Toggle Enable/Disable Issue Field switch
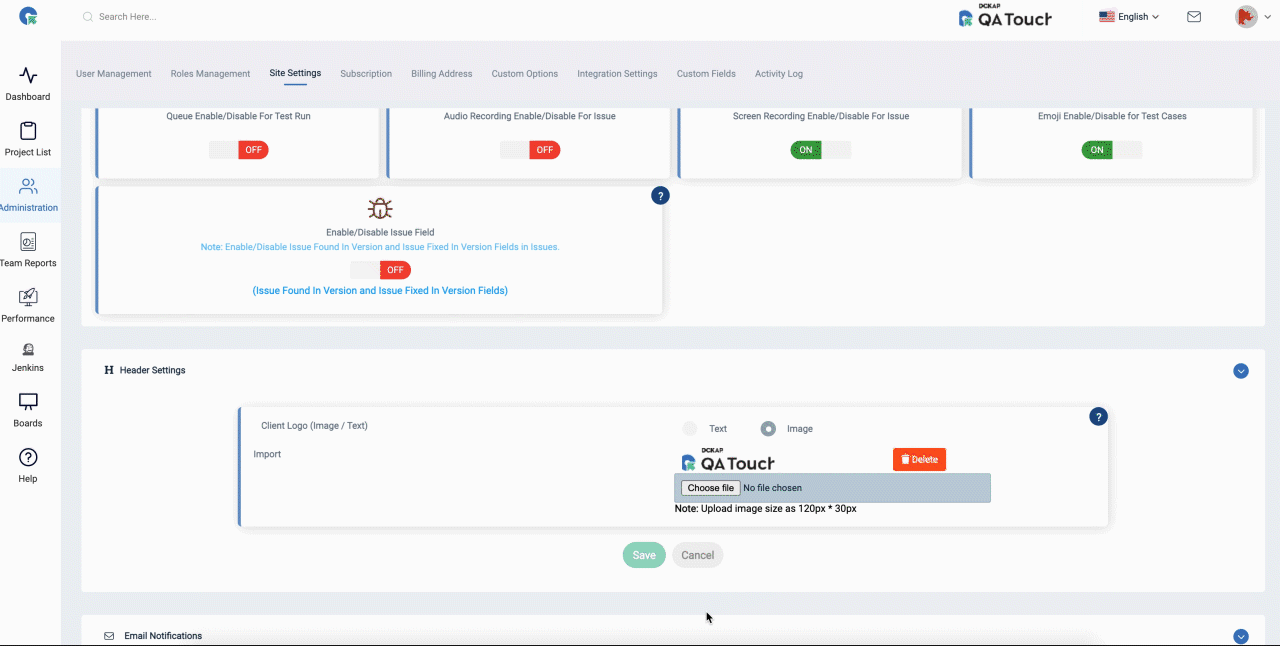The image size is (1280, 646). (x=380, y=270)
